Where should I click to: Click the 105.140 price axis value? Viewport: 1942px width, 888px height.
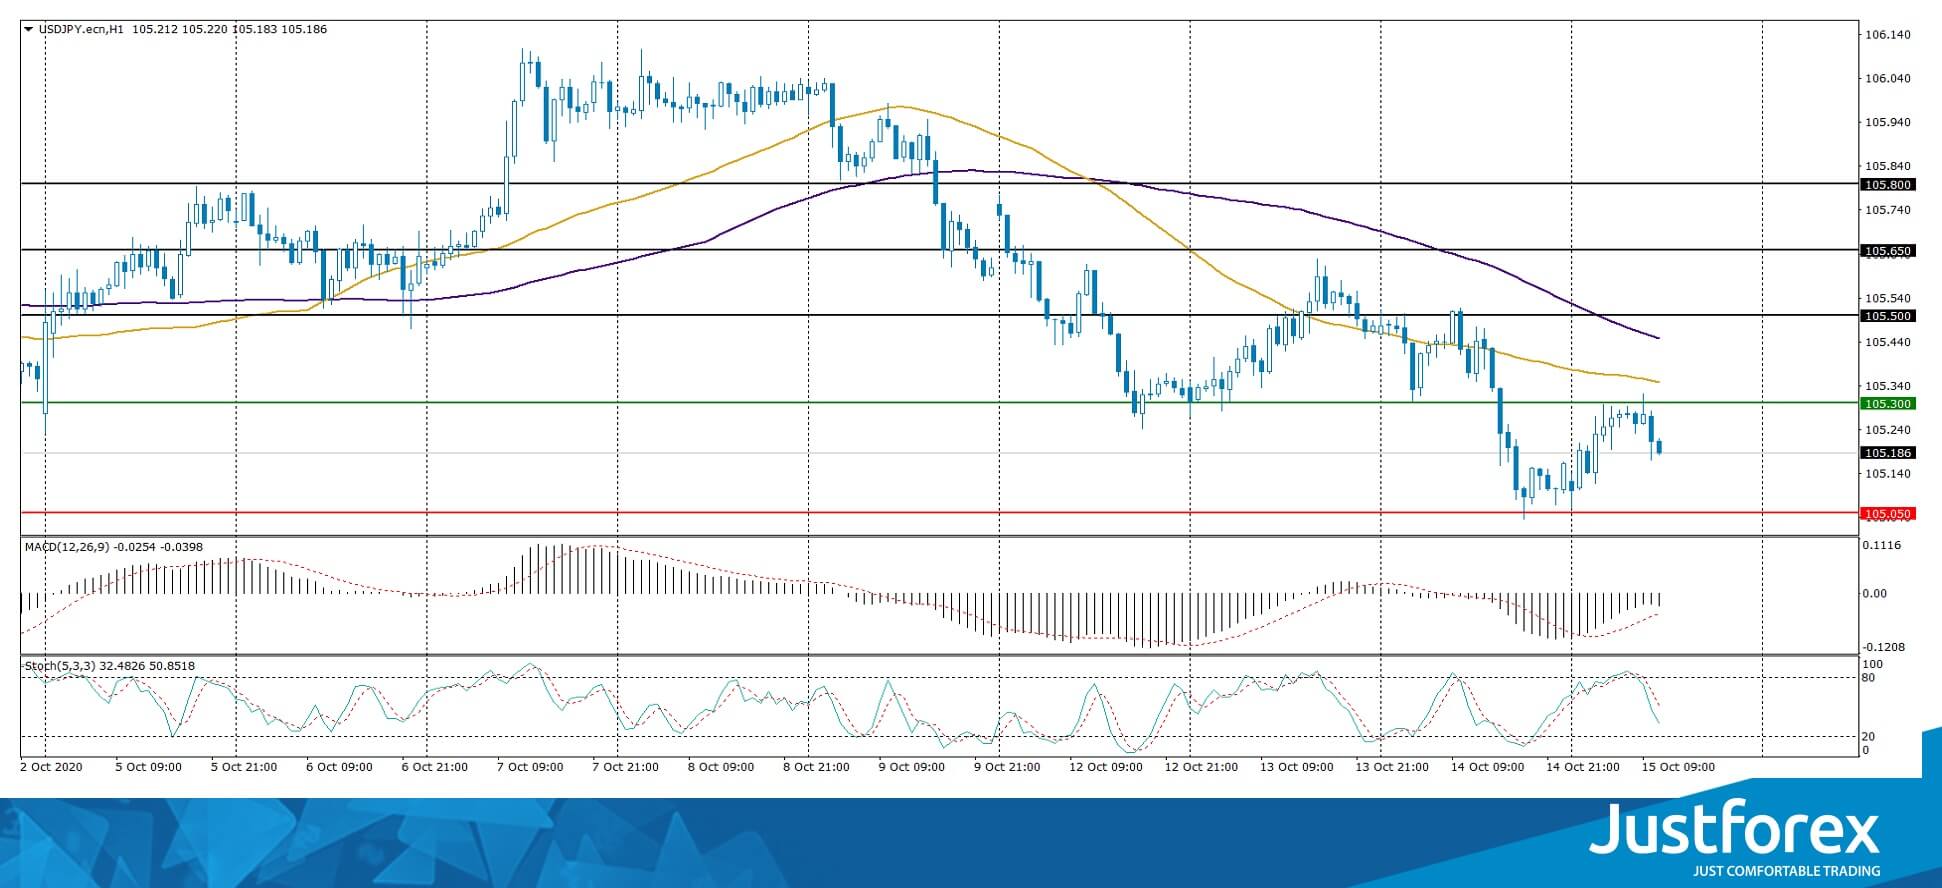coord(1888,474)
